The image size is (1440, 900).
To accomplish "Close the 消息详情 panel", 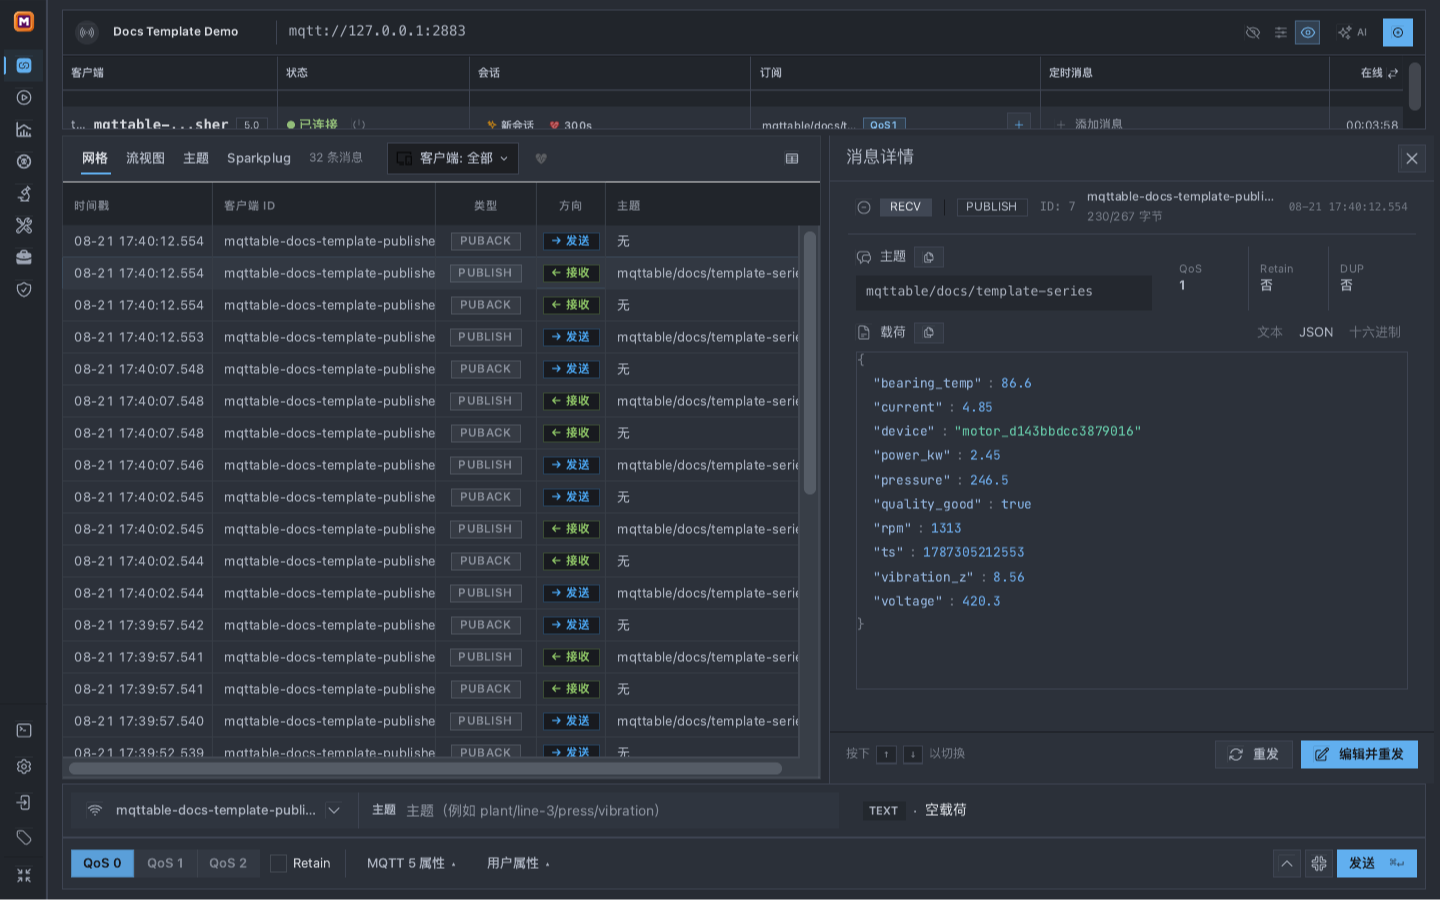I will point(1412,158).
